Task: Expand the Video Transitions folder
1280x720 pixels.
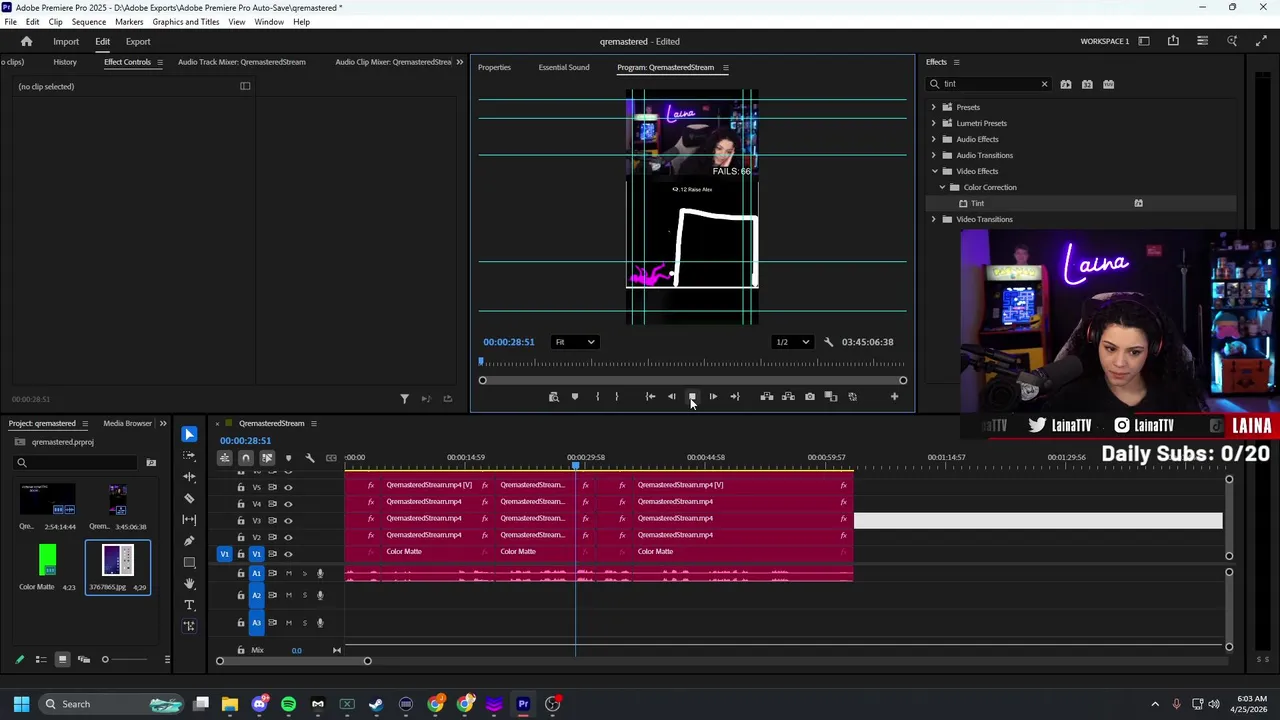Action: pos(934,219)
